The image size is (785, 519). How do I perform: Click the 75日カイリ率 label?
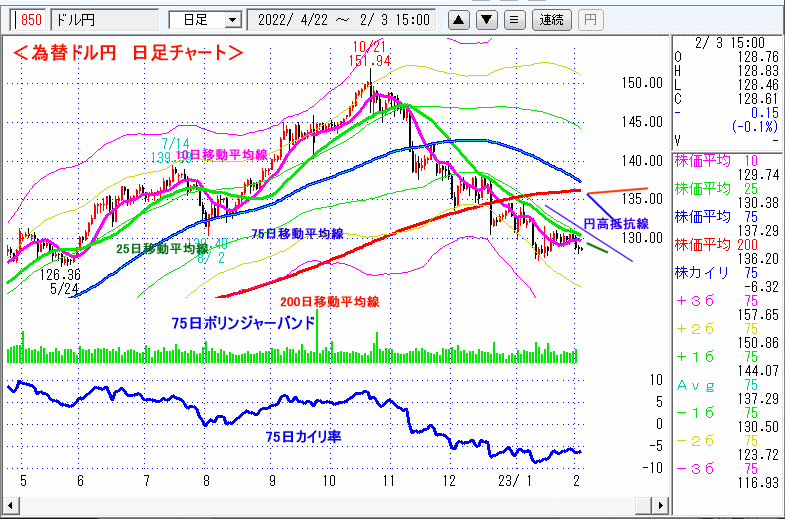click(x=303, y=437)
